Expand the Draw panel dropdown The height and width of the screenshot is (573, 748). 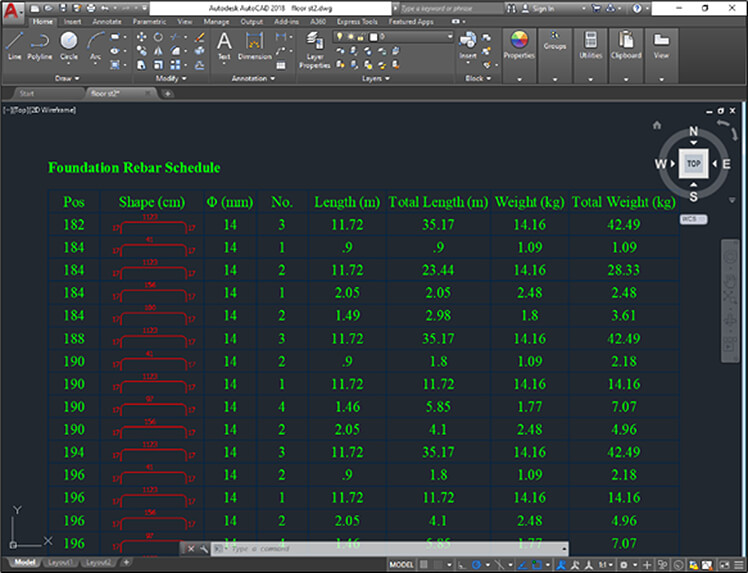[68, 78]
